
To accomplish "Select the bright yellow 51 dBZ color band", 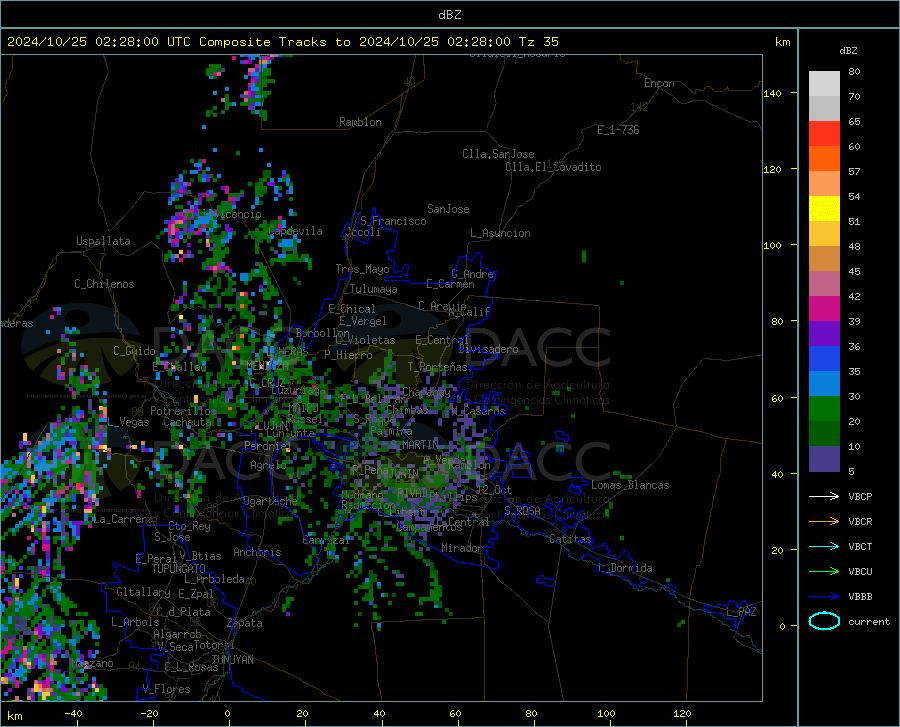I will point(824,209).
